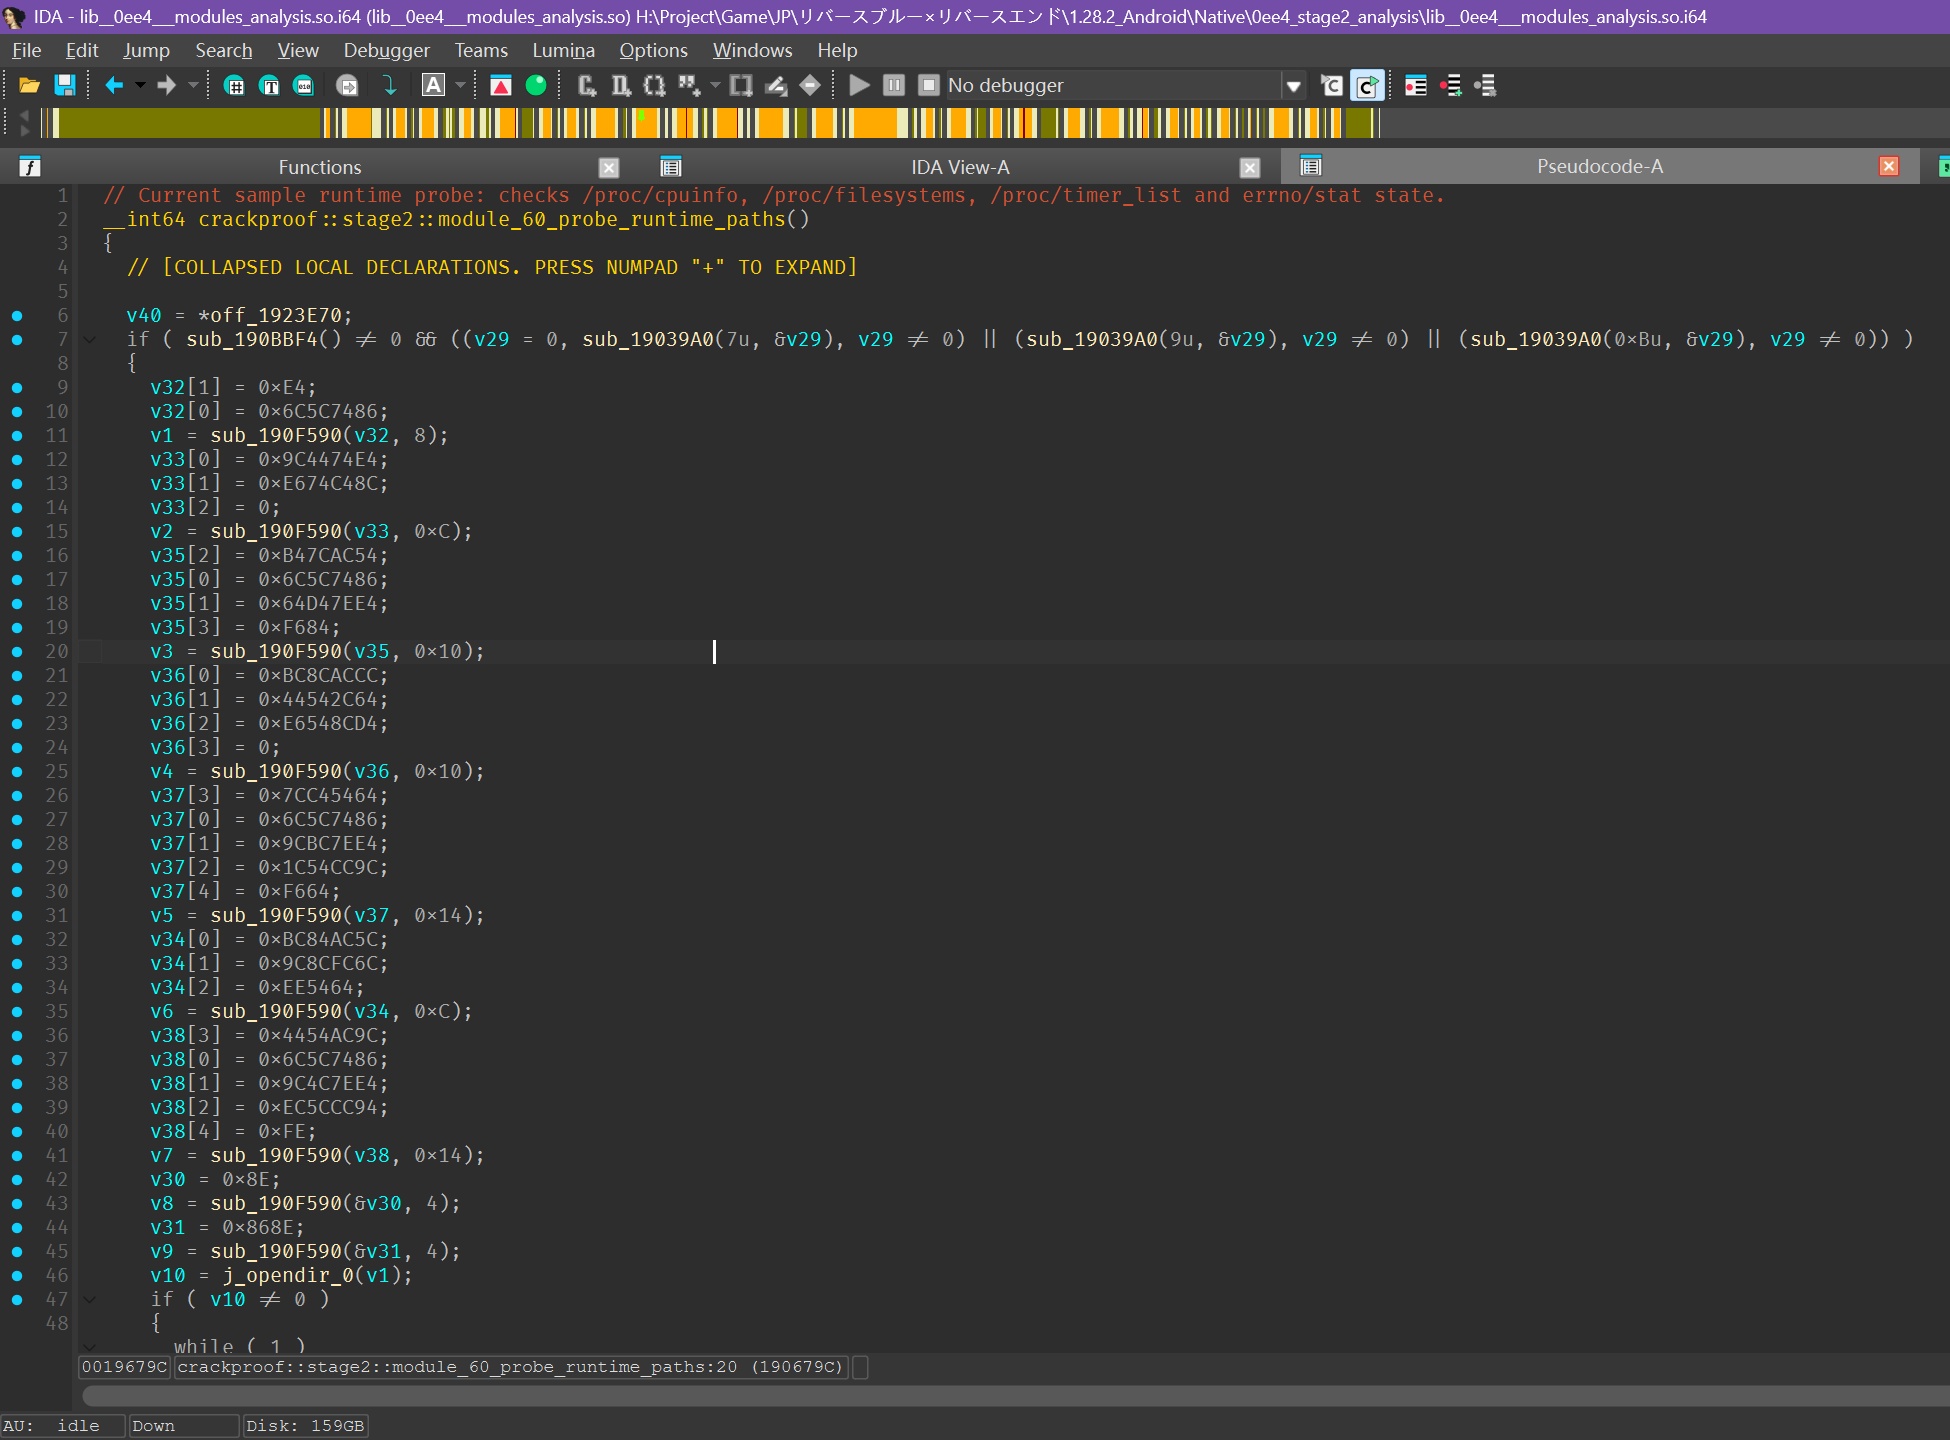Click off_1923E70 reference on line 6

click(276, 316)
